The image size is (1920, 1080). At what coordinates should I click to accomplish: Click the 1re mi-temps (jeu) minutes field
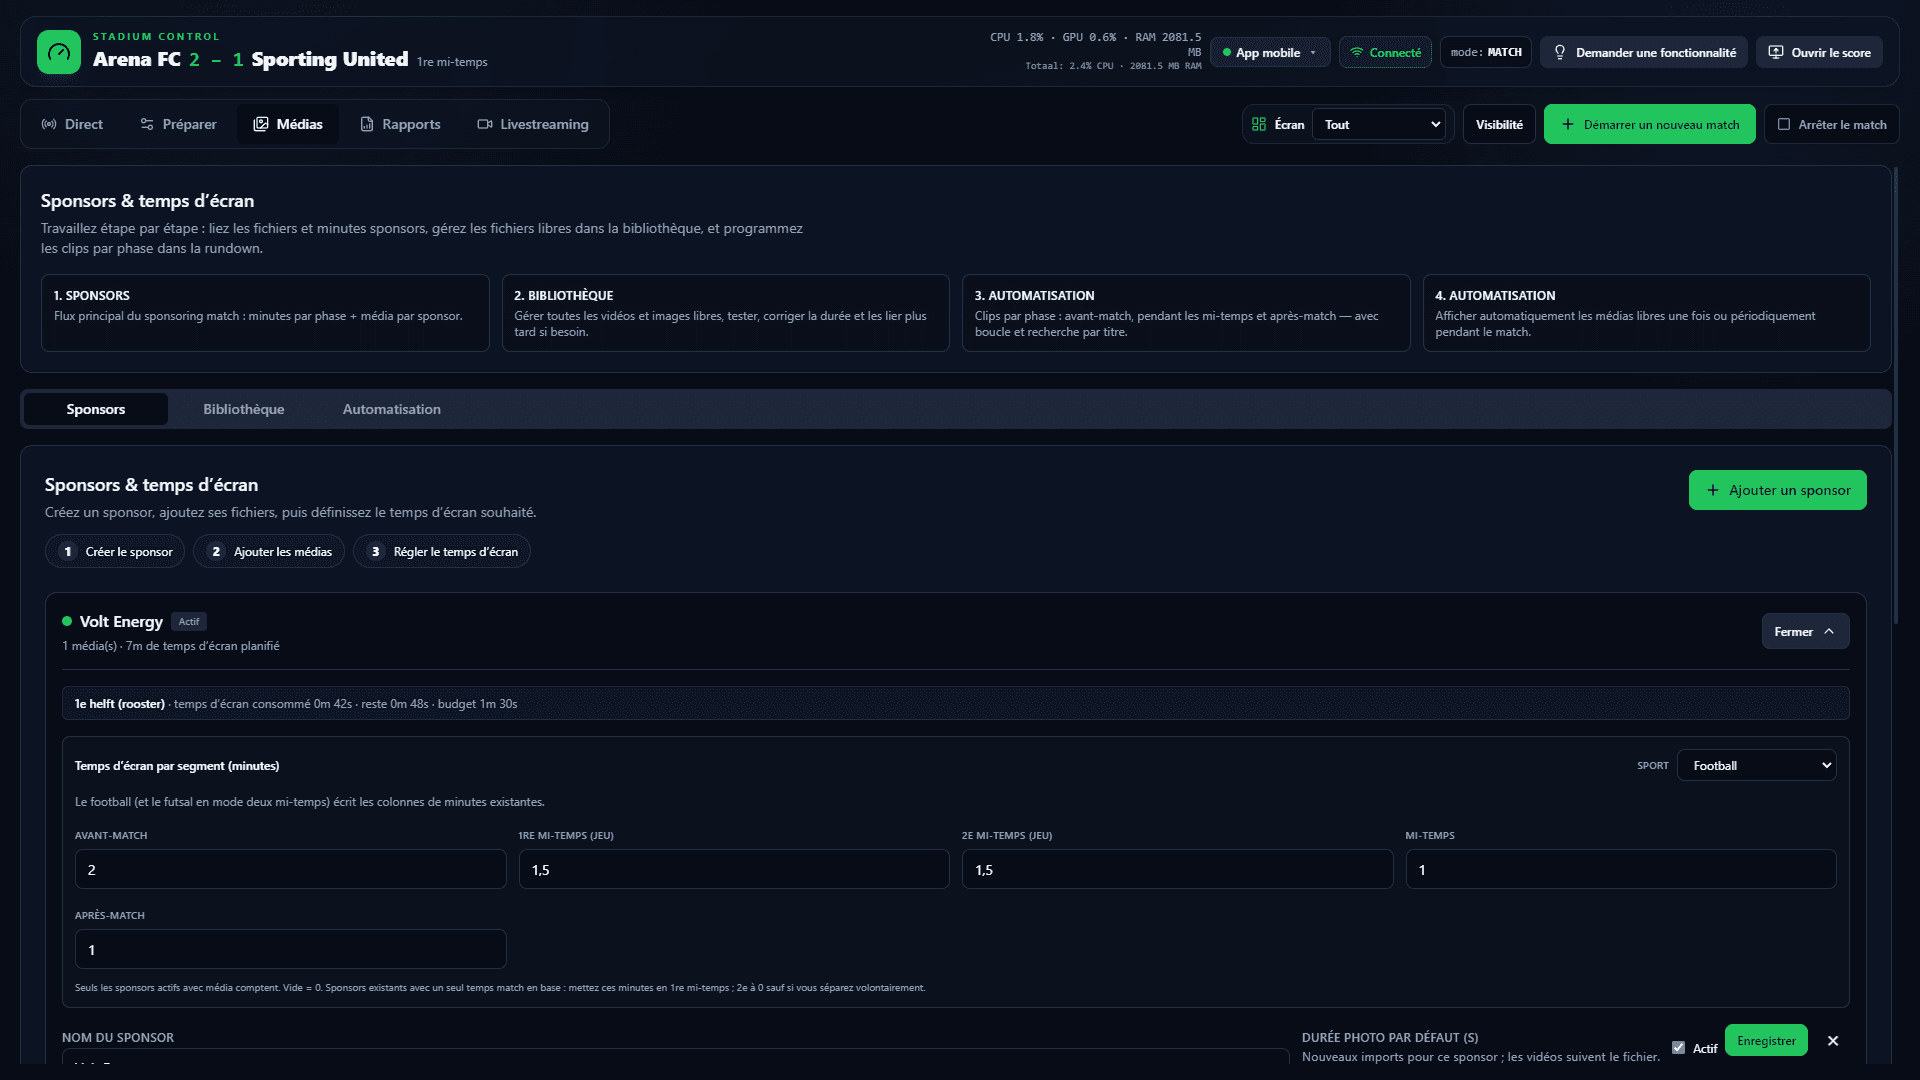[734, 869]
